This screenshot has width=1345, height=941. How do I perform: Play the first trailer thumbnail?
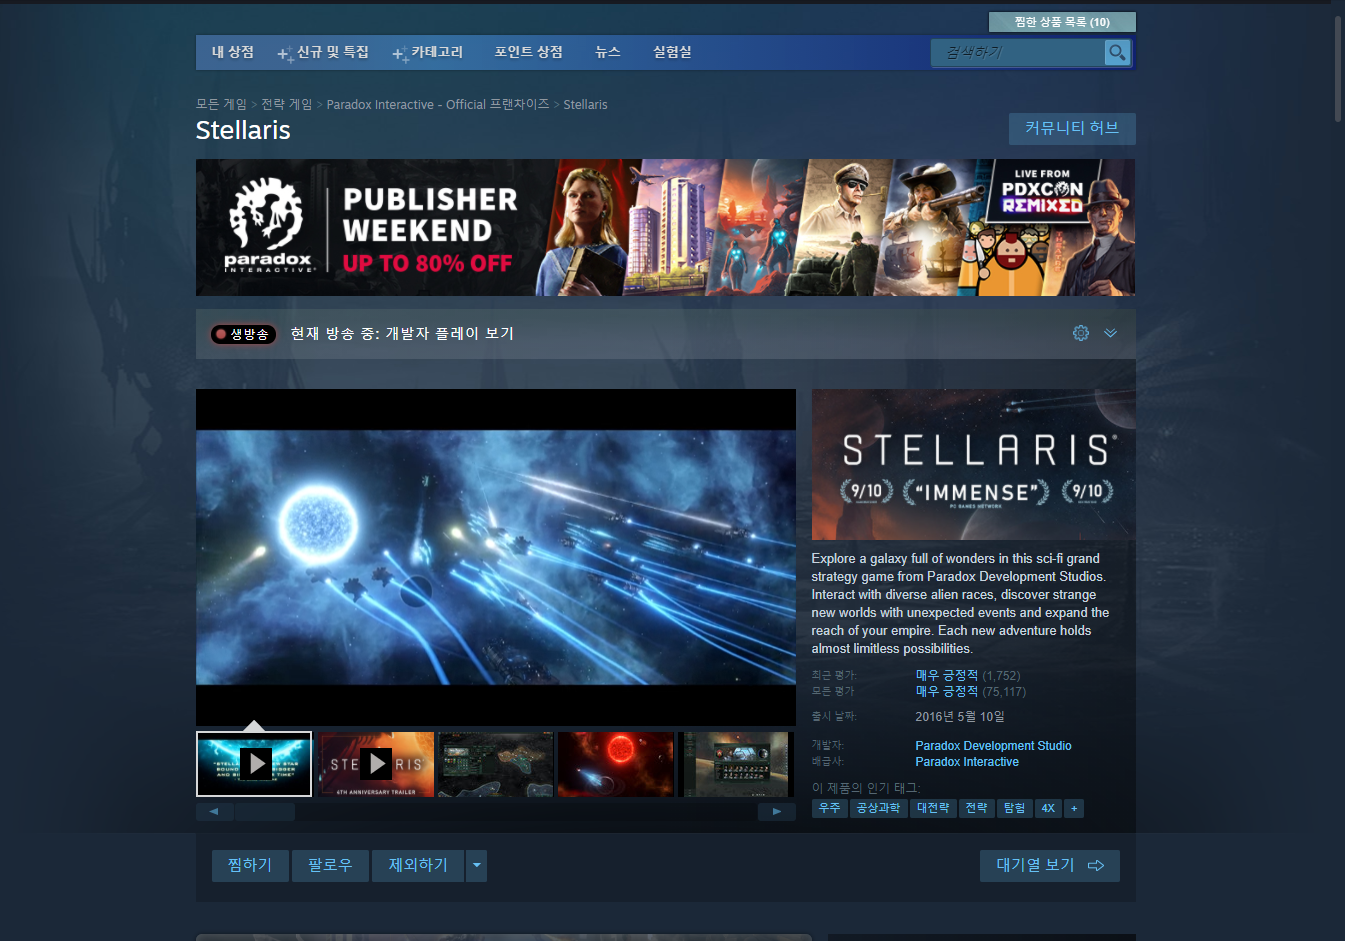coord(254,764)
